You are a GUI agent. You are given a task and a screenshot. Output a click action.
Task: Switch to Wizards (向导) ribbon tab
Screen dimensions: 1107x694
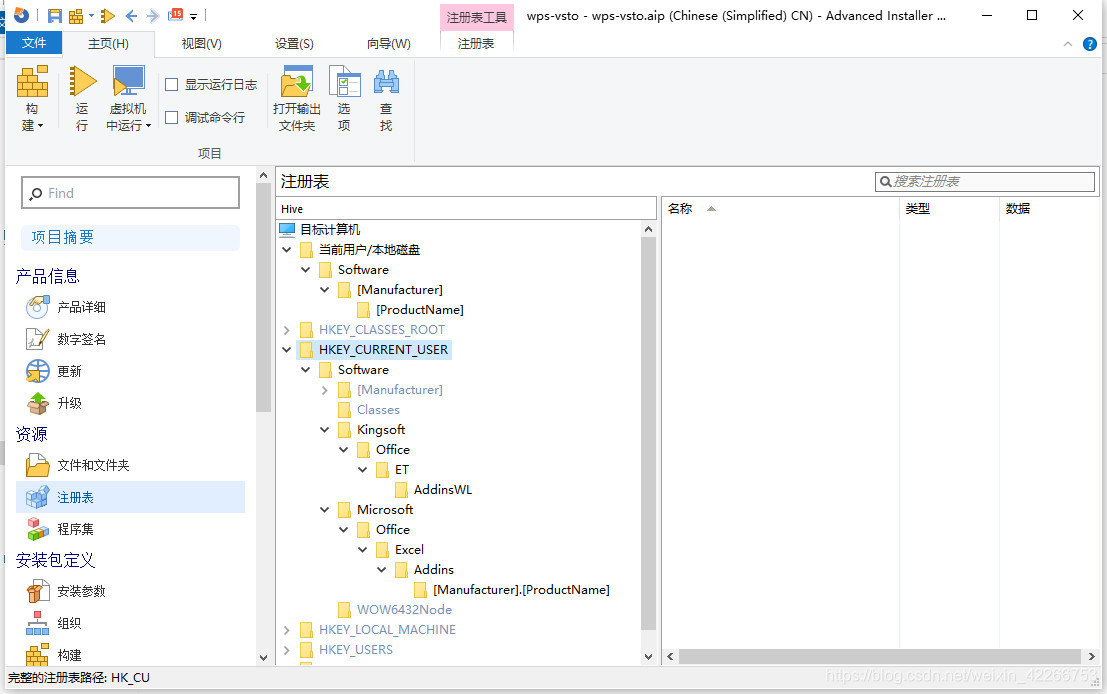click(x=388, y=44)
